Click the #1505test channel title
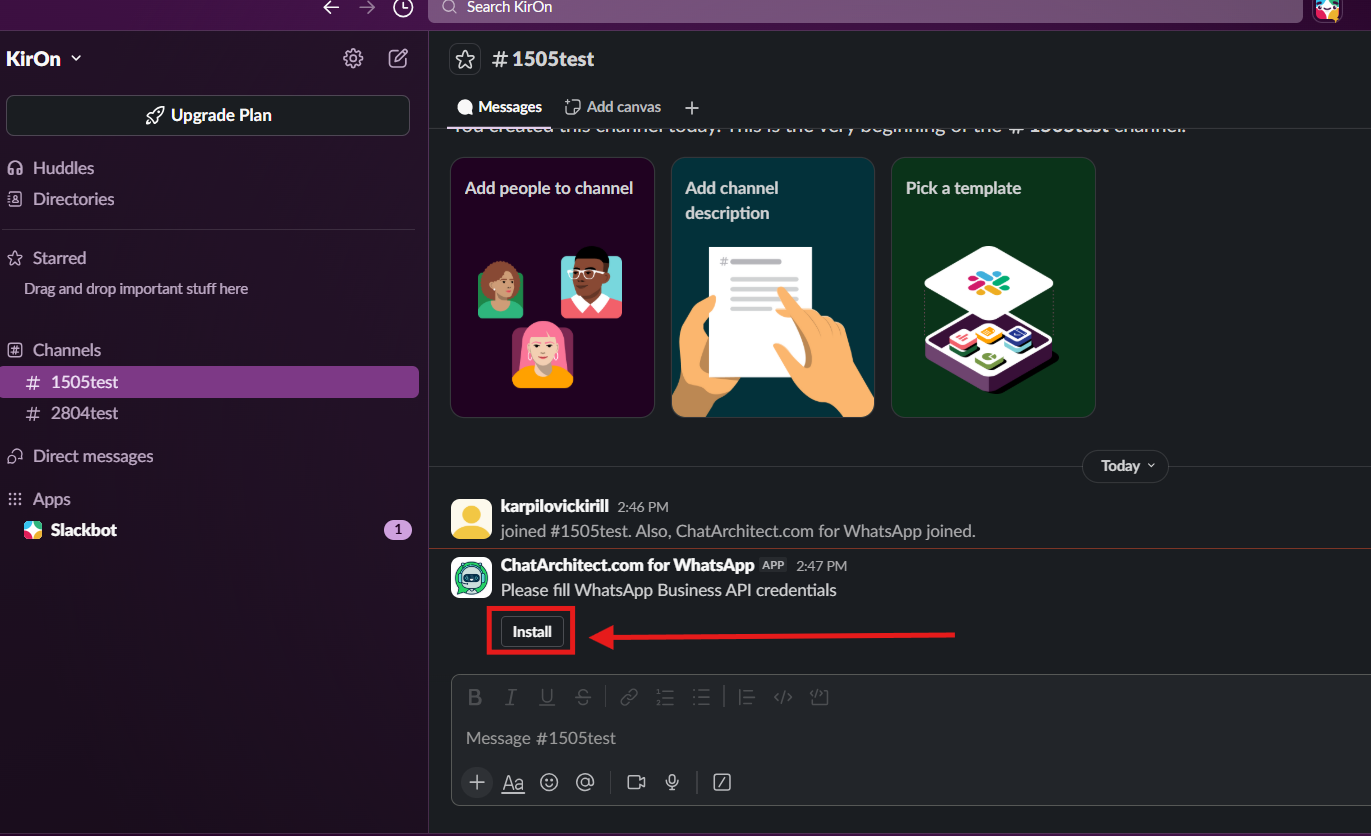1371x836 pixels. (x=543, y=59)
